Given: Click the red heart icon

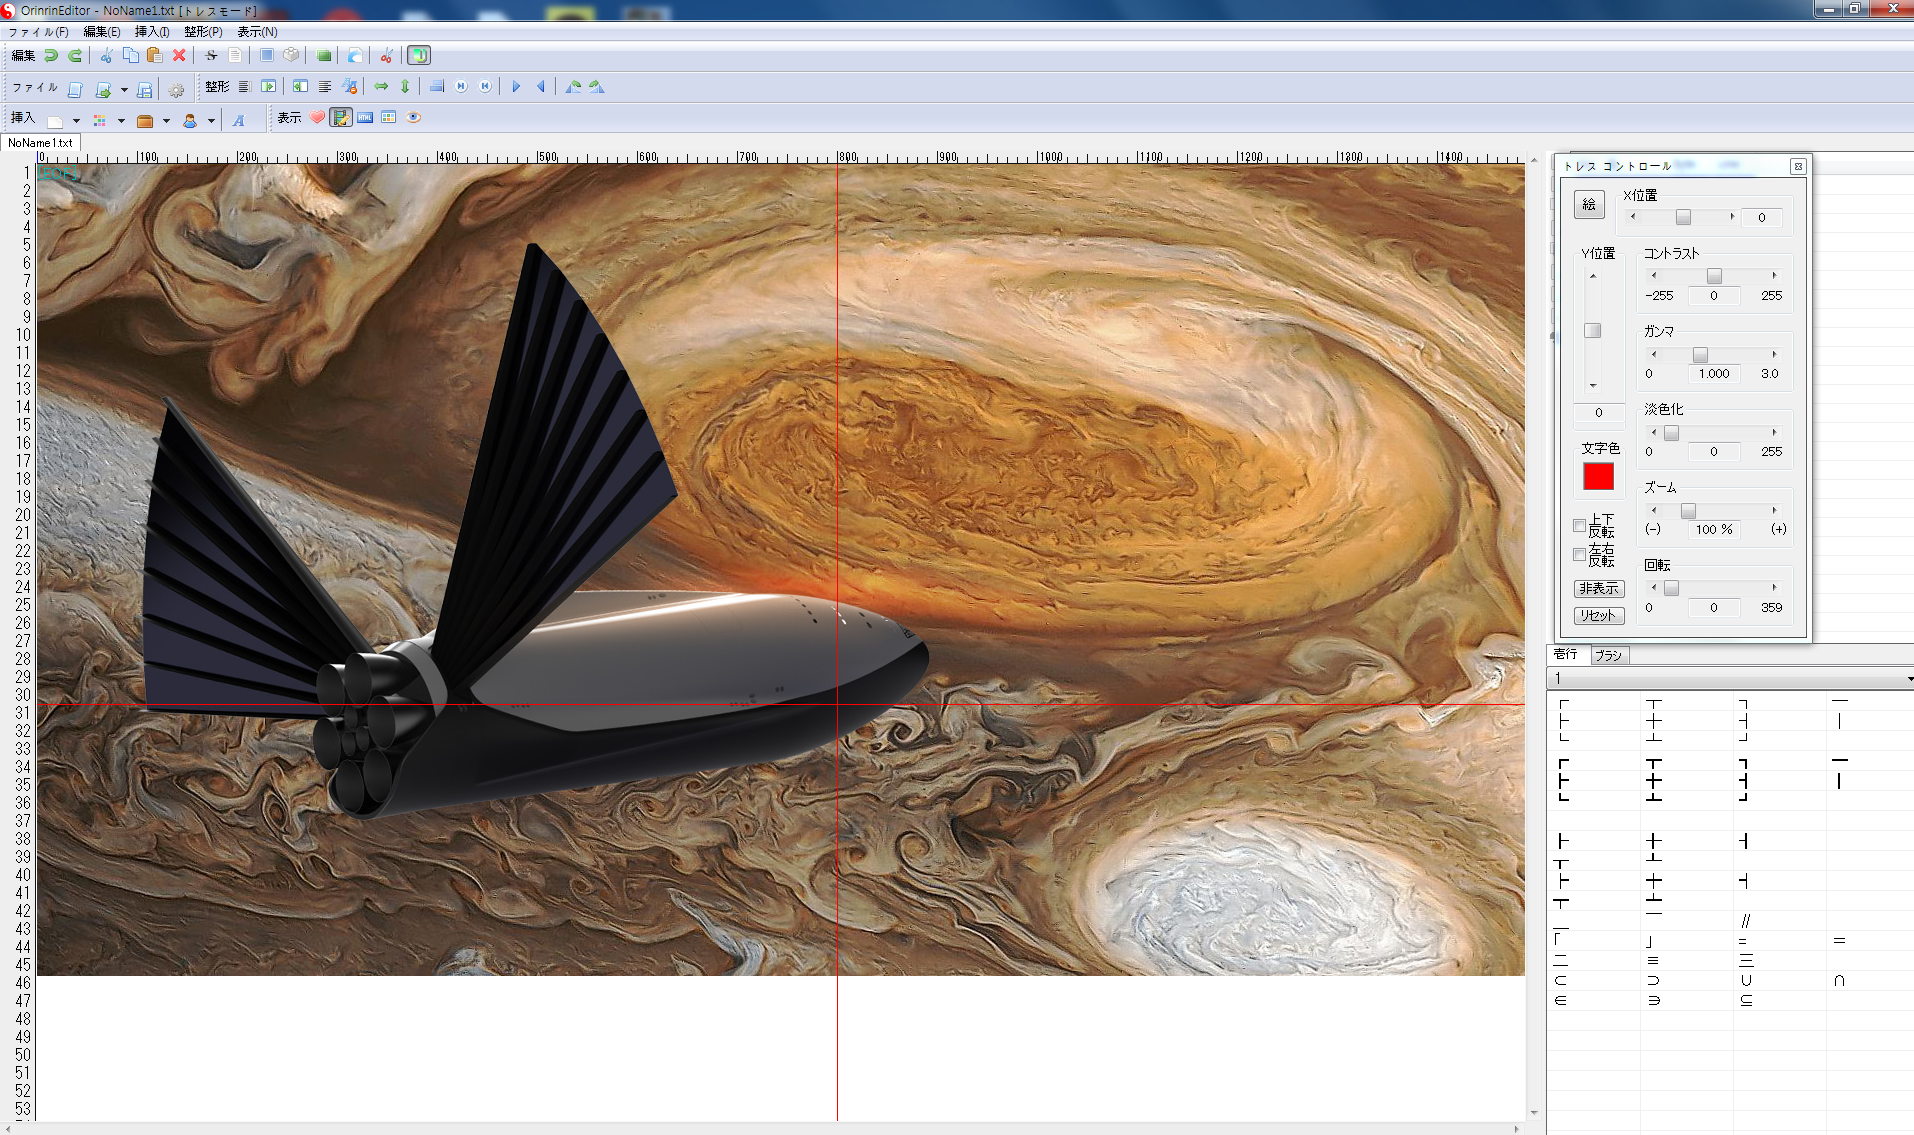Looking at the screenshot, I should tap(317, 118).
